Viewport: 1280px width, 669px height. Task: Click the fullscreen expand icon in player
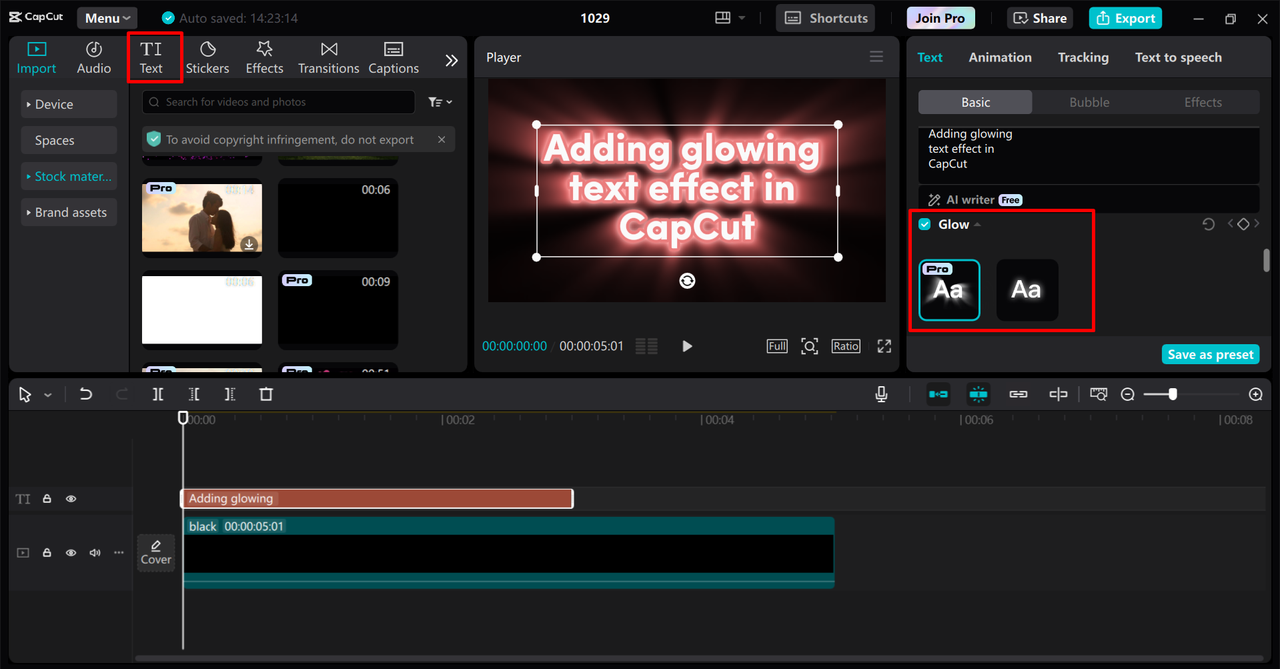[x=884, y=346]
